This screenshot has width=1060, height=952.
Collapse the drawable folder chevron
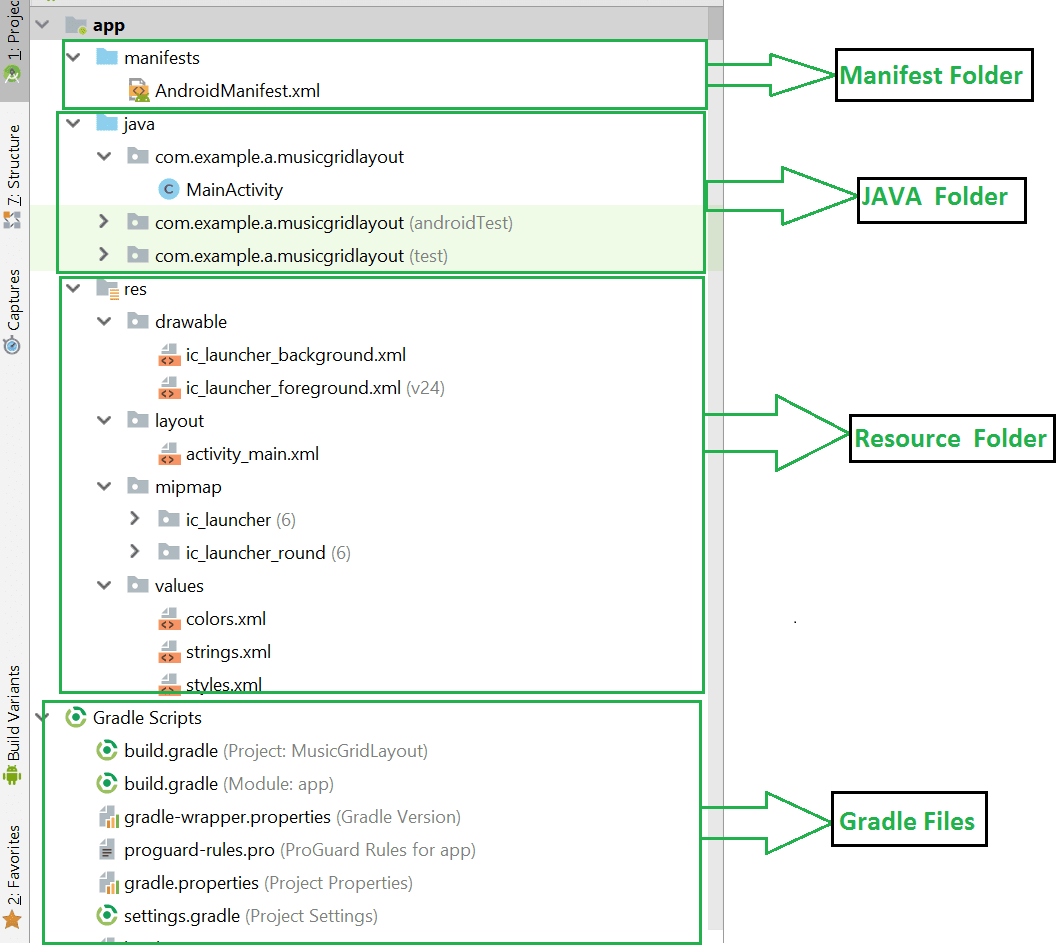pos(103,322)
